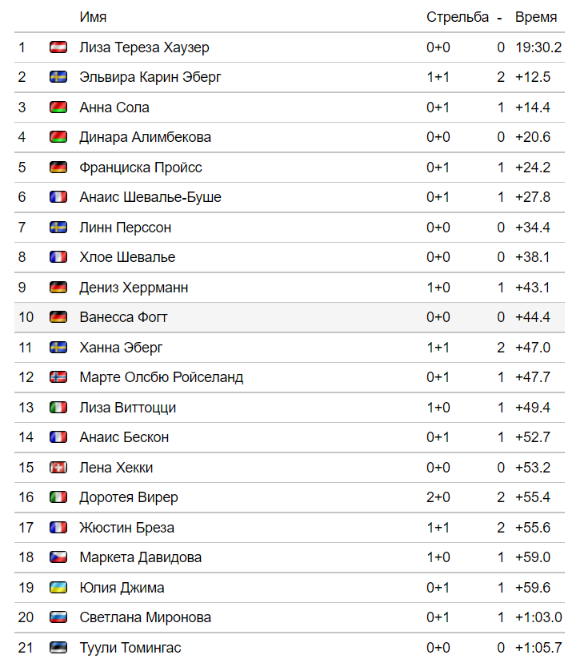Click the Ukrainian flag beside Юлия Джима
This screenshot has height=656, width=565.
(58, 587)
